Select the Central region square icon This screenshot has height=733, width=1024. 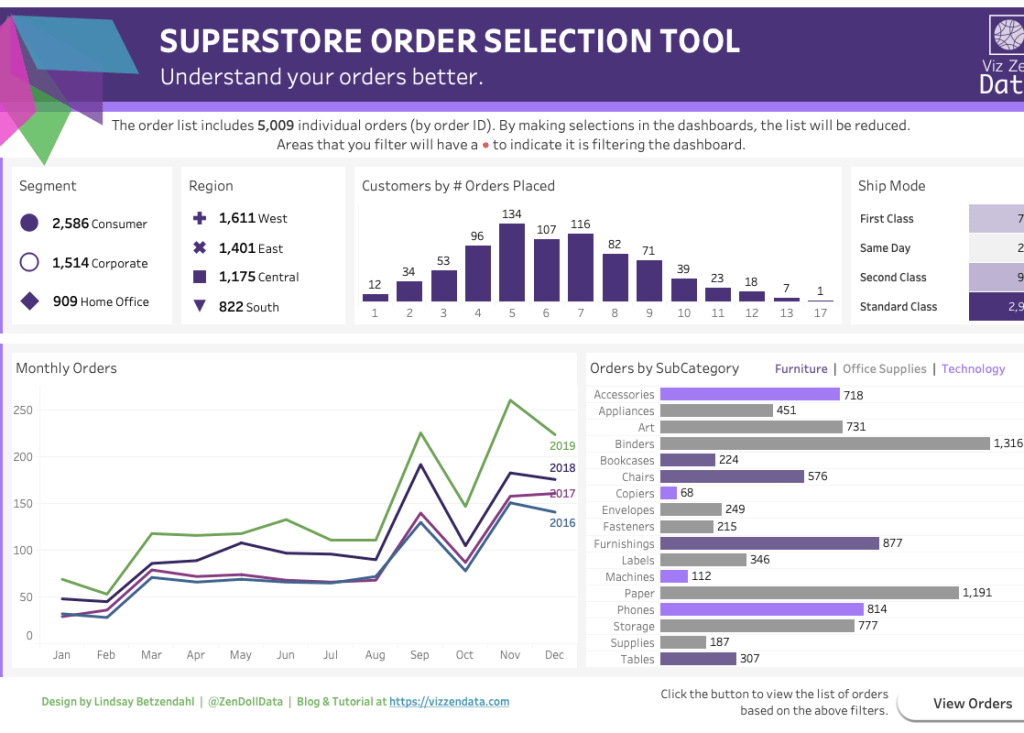tap(200, 277)
